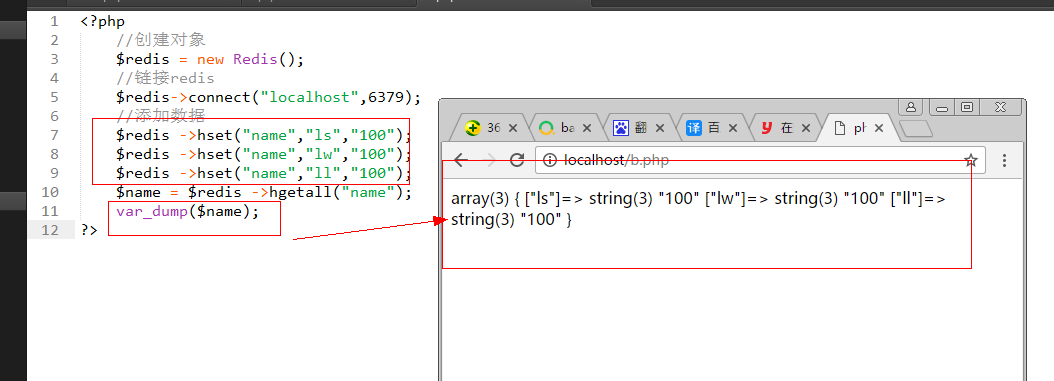Screen dimensions: 1054x381
Task: Click the 'new Redis()' code on line 3
Action: 251,59
